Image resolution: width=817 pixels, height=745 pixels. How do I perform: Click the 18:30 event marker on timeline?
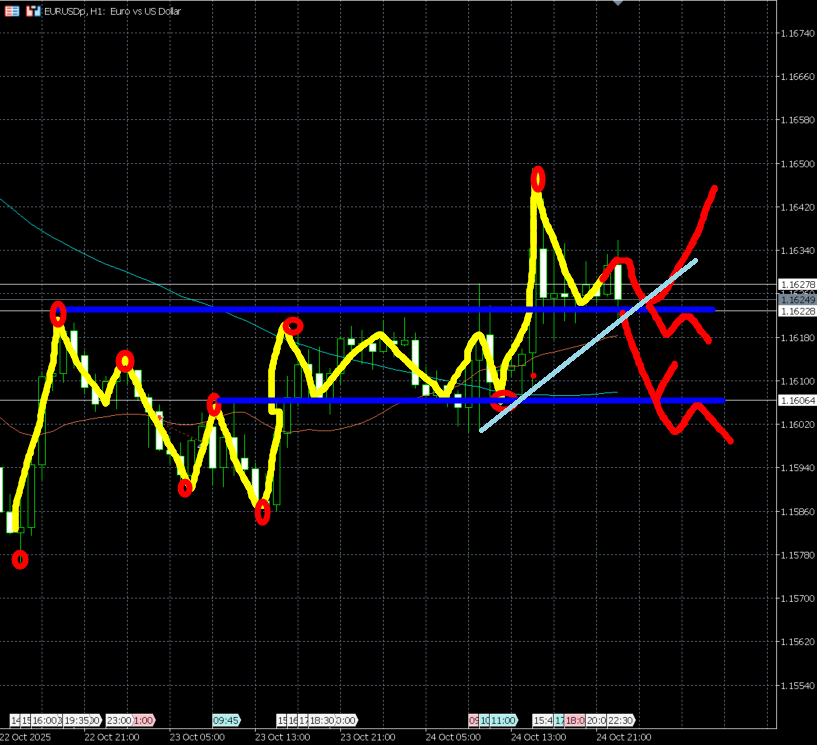(322, 720)
